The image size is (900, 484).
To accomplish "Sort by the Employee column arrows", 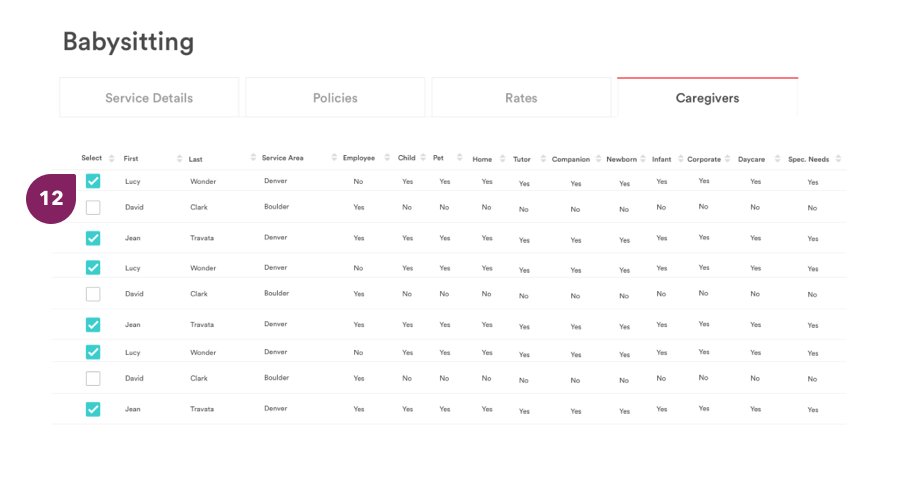I will [x=387, y=157].
